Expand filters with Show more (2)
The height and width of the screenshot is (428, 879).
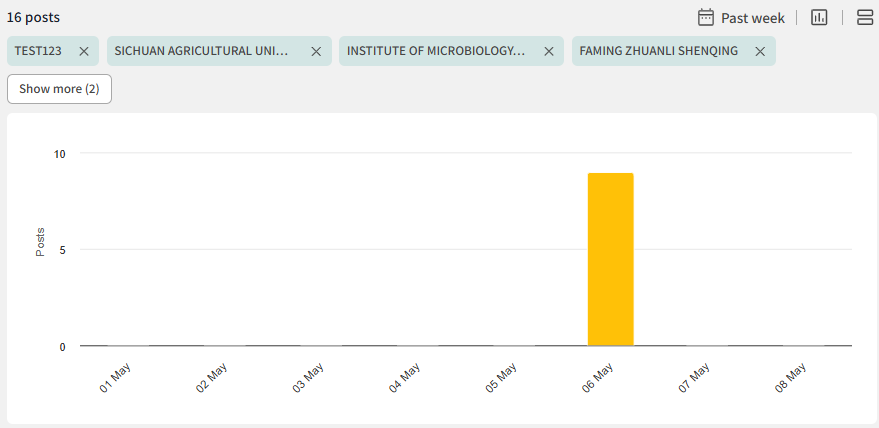click(59, 89)
